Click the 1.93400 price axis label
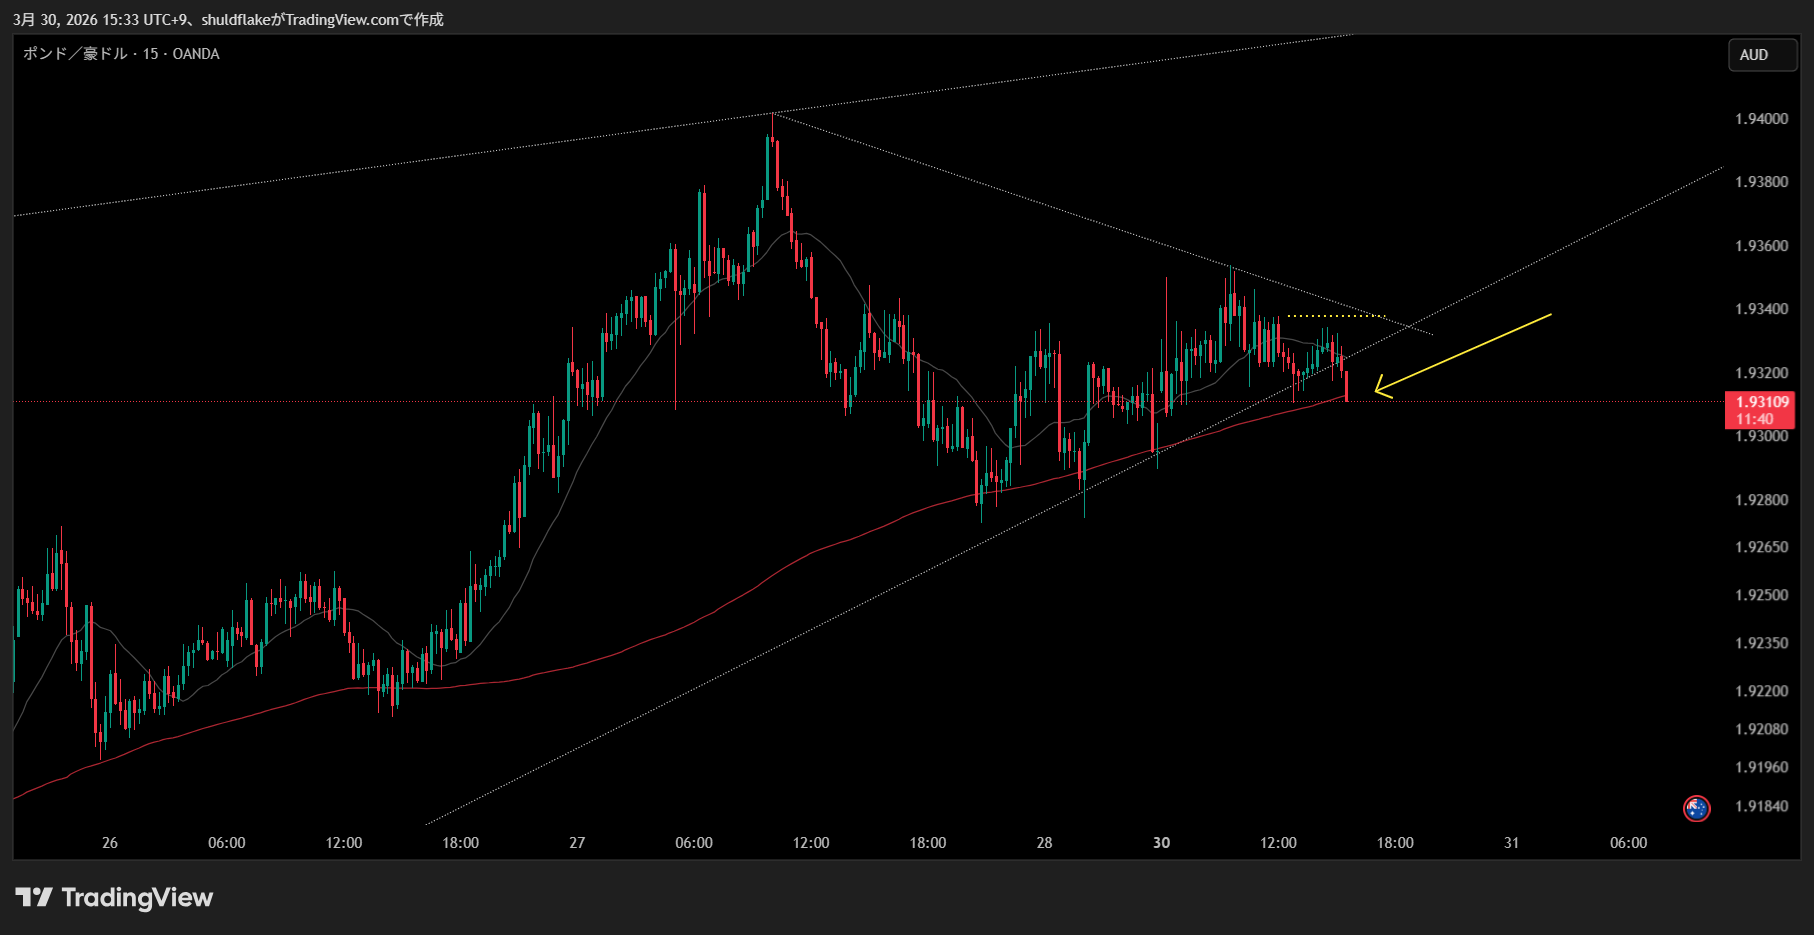This screenshot has height=935, width=1814. pyautogui.click(x=1761, y=309)
